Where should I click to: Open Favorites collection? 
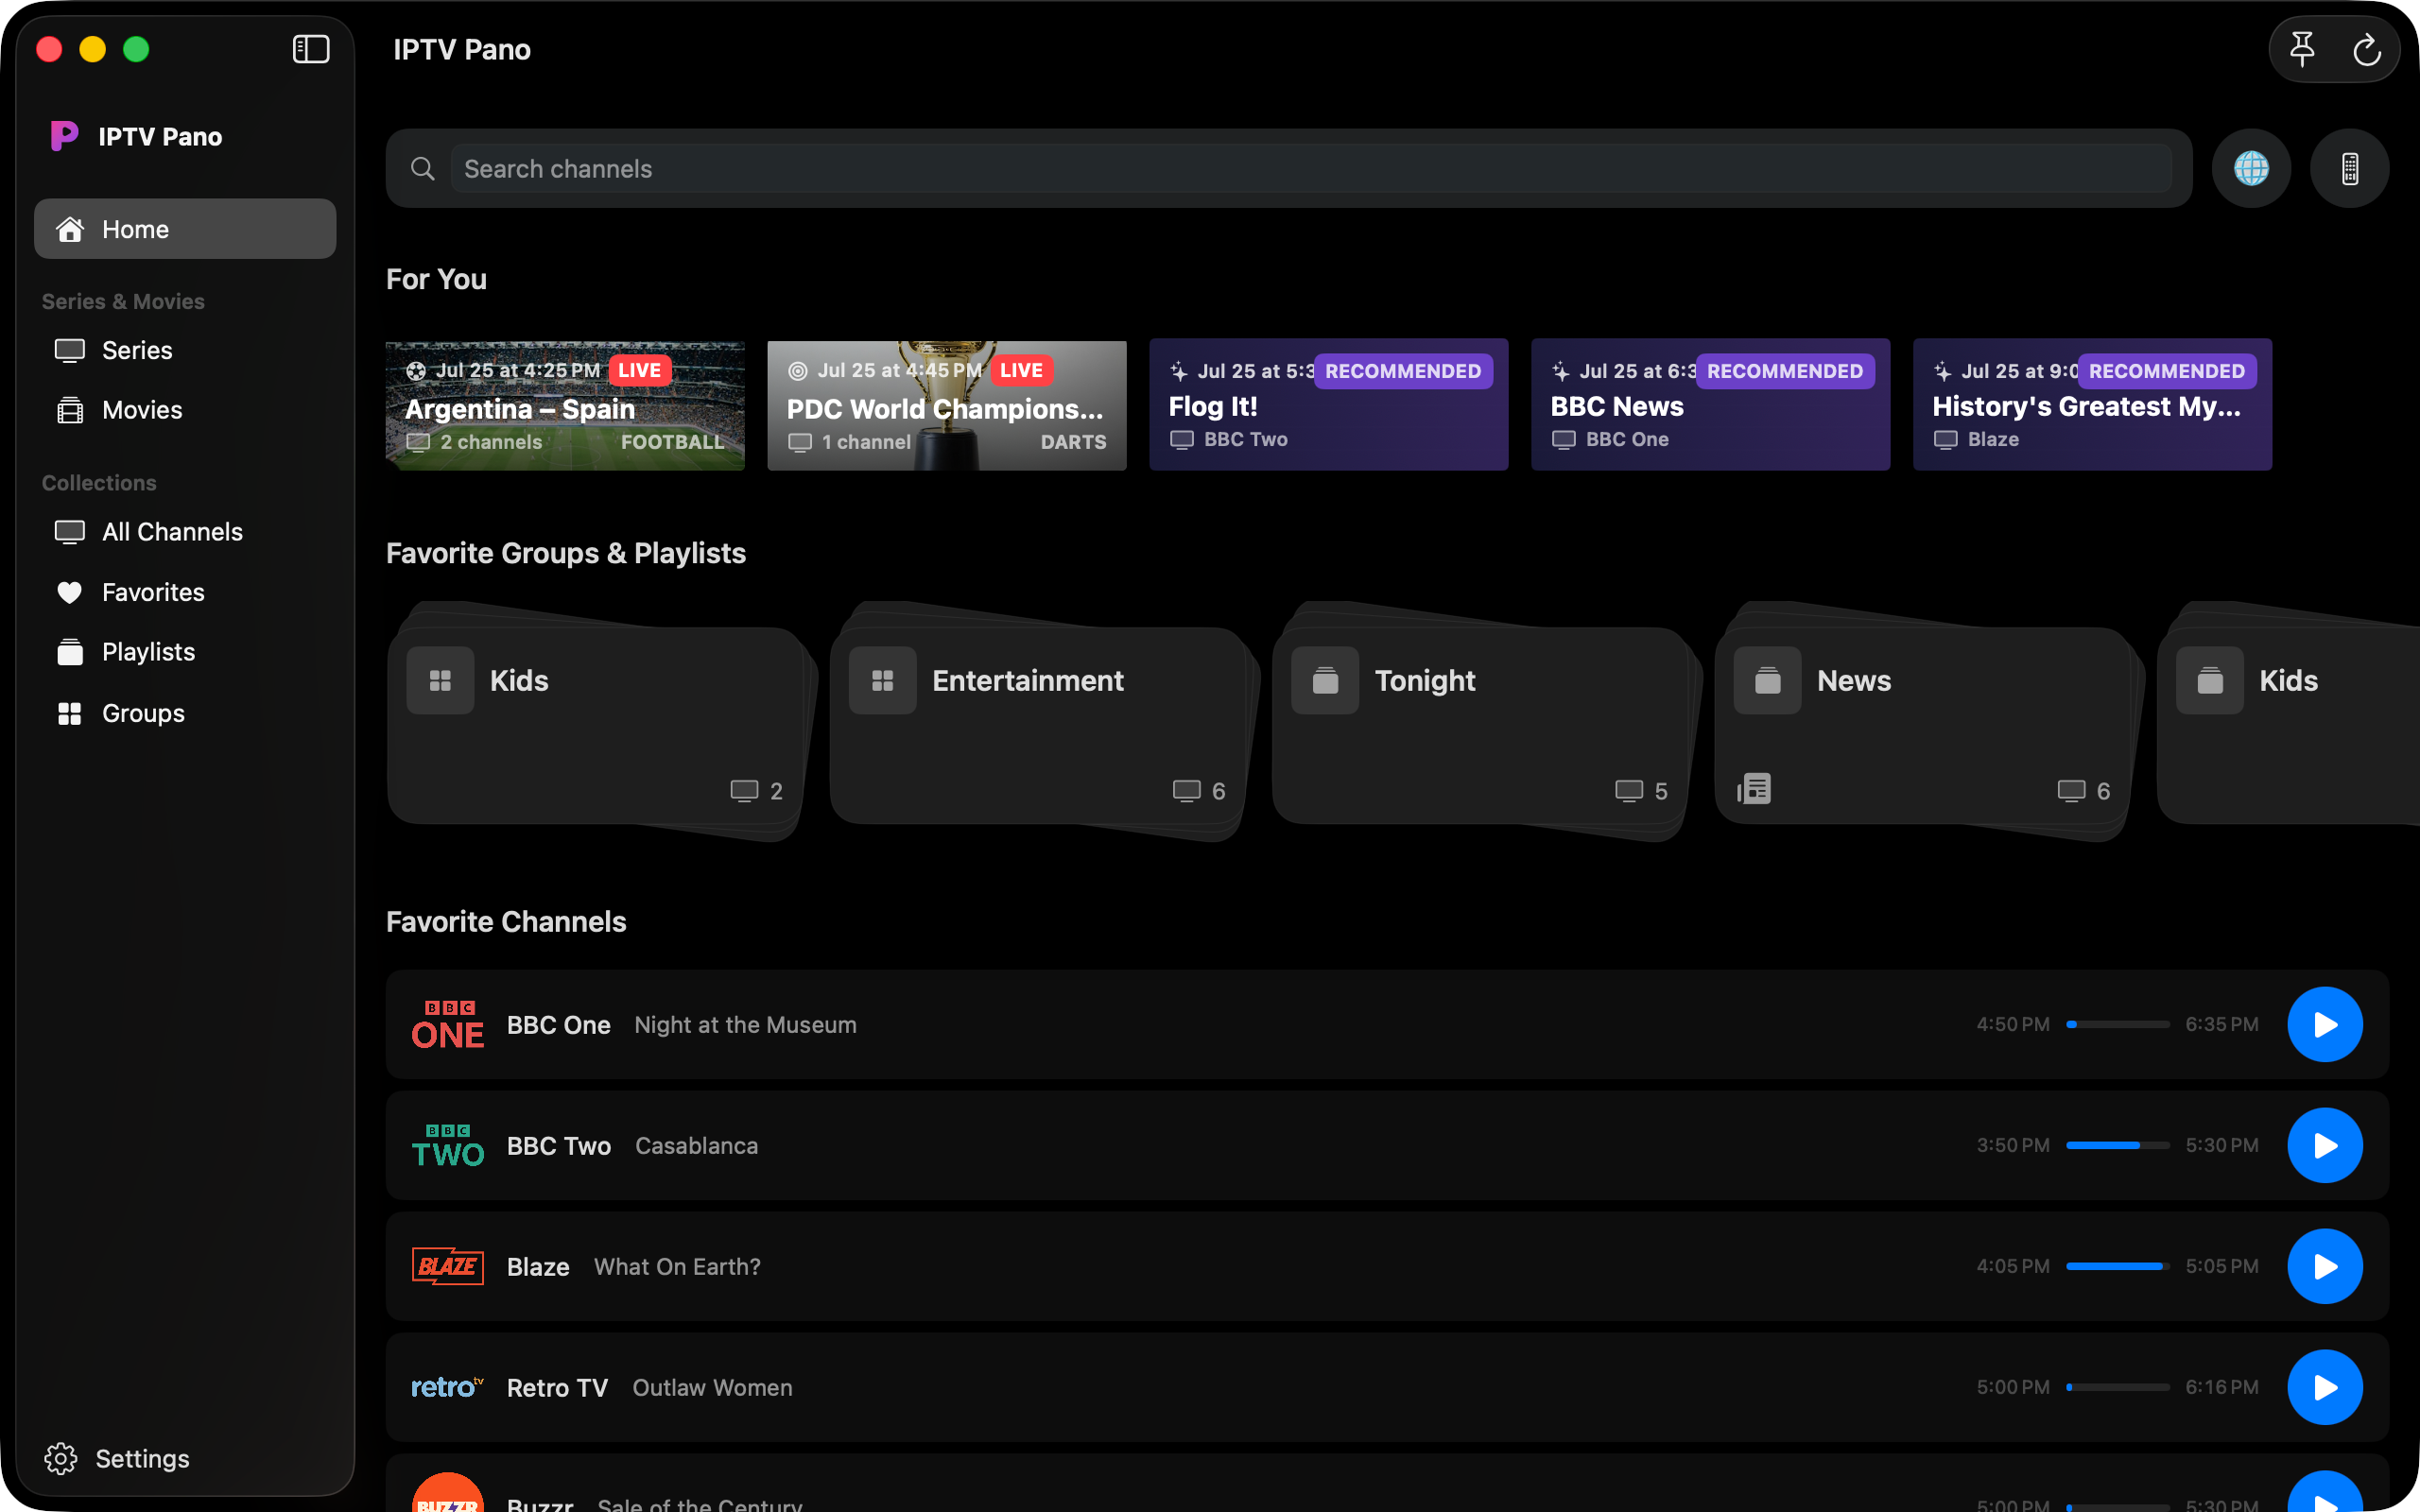[x=185, y=592]
